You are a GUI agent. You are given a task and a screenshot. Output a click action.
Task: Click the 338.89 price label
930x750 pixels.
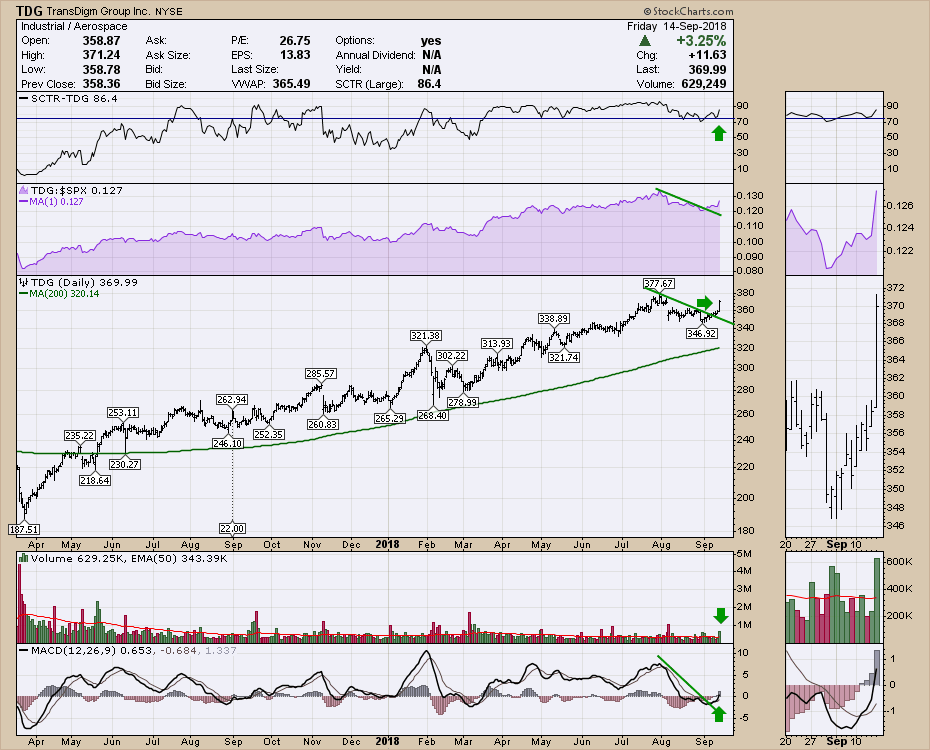tap(553, 318)
